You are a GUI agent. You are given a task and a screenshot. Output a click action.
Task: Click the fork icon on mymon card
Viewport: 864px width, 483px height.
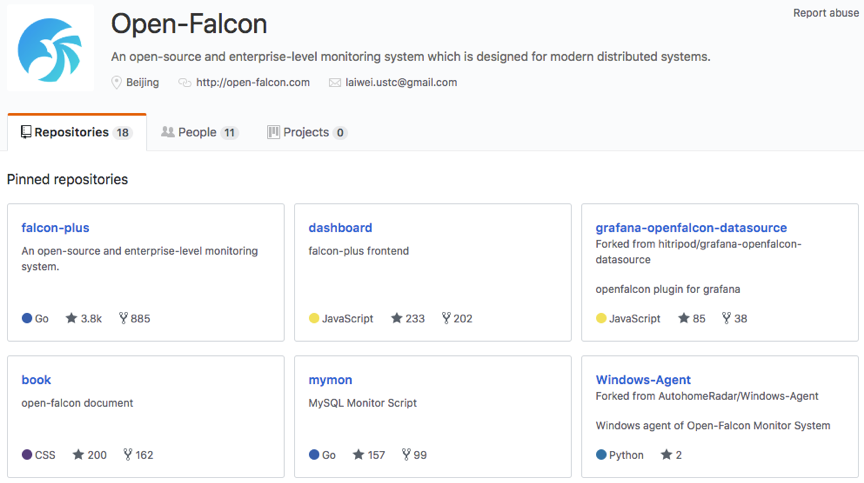coord(406,454)
